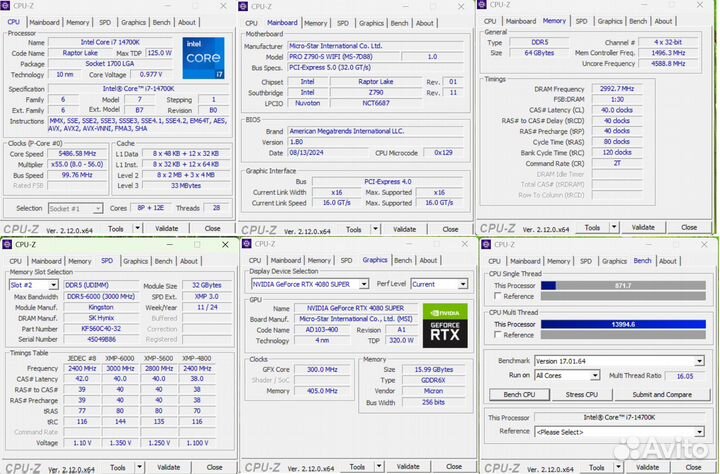Expand Tools arrow in the Graphics page window
Screen dimensions: 720x474
[x=379, y=467]
